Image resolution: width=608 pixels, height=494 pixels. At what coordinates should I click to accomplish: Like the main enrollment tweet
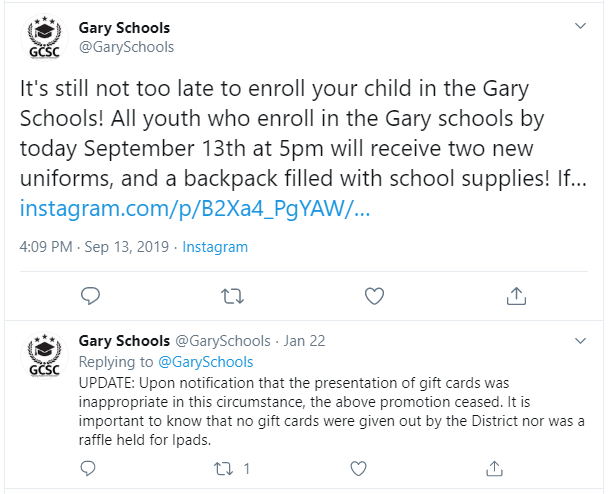[375, 296]
